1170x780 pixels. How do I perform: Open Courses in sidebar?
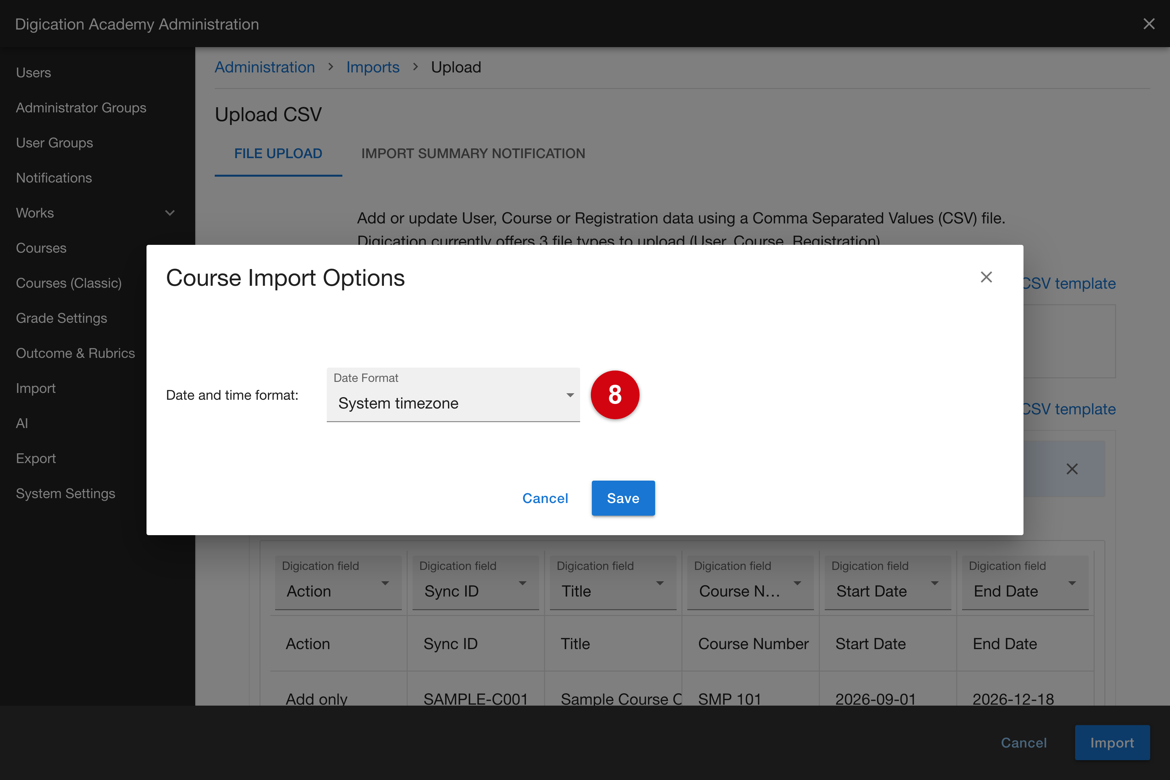(x=41, y=248)
